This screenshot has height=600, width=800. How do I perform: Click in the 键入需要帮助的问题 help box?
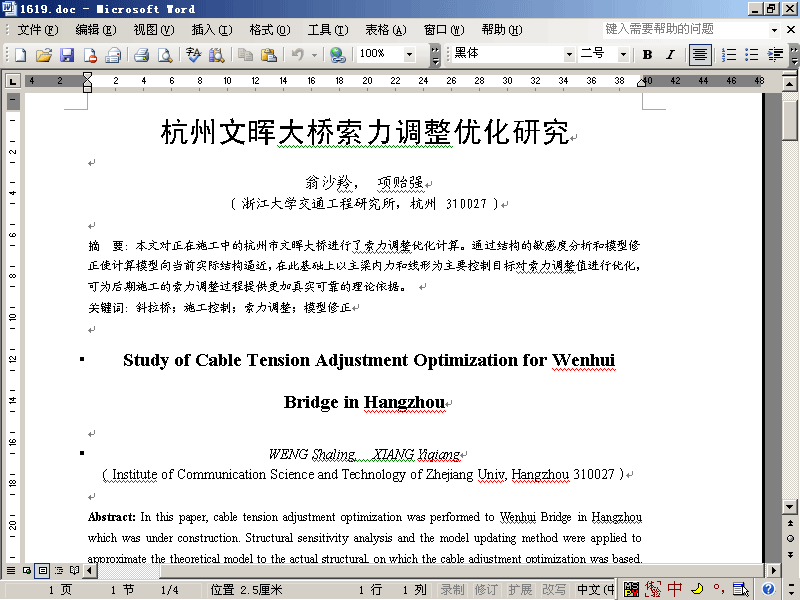[685, 30]
